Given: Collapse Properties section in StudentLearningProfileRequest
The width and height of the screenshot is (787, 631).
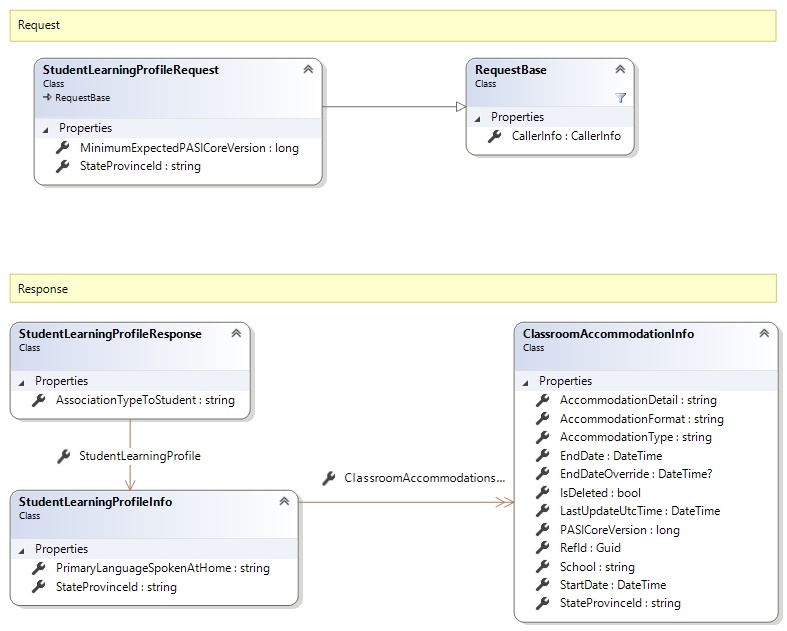Looking at the screenshot, I should [45, 129].
